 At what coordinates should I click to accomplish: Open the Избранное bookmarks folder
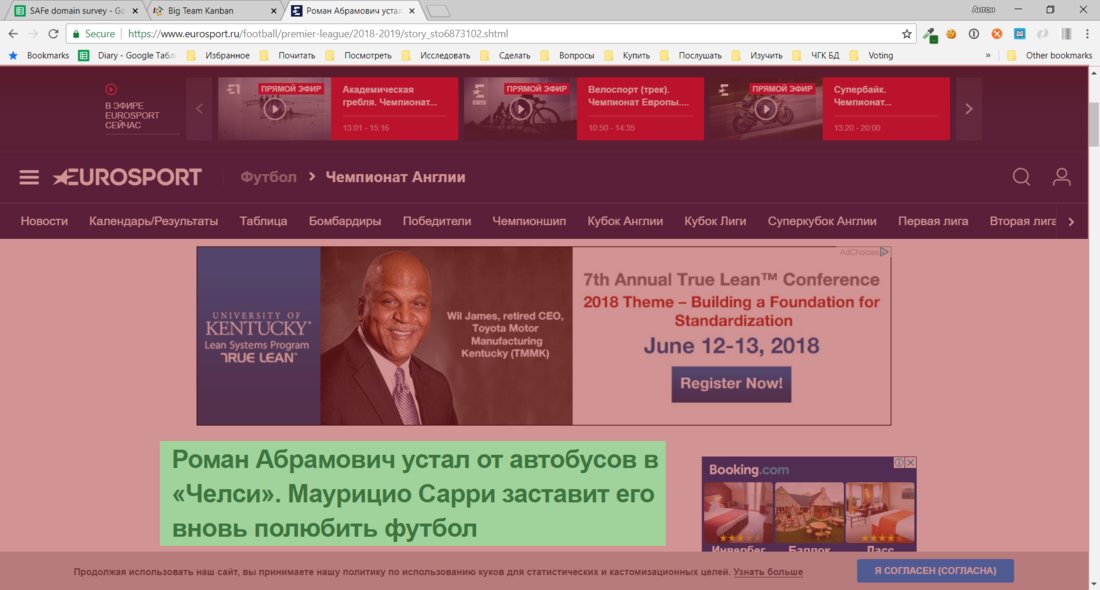point(218,55)
